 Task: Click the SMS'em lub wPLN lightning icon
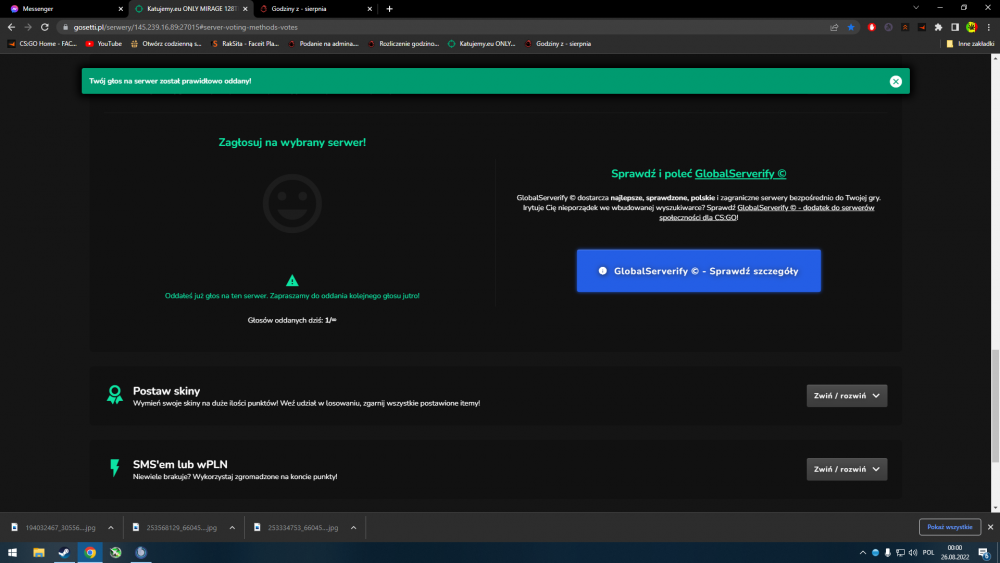click(115, 468)
